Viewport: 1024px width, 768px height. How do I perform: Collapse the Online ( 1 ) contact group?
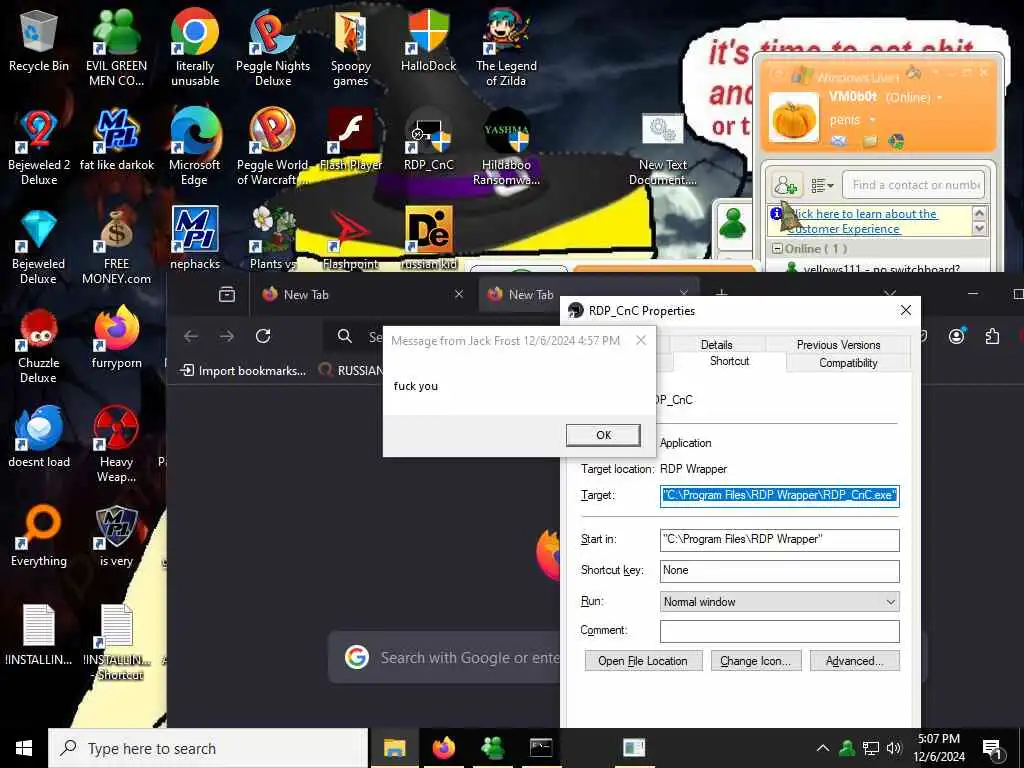coord(776,249)
